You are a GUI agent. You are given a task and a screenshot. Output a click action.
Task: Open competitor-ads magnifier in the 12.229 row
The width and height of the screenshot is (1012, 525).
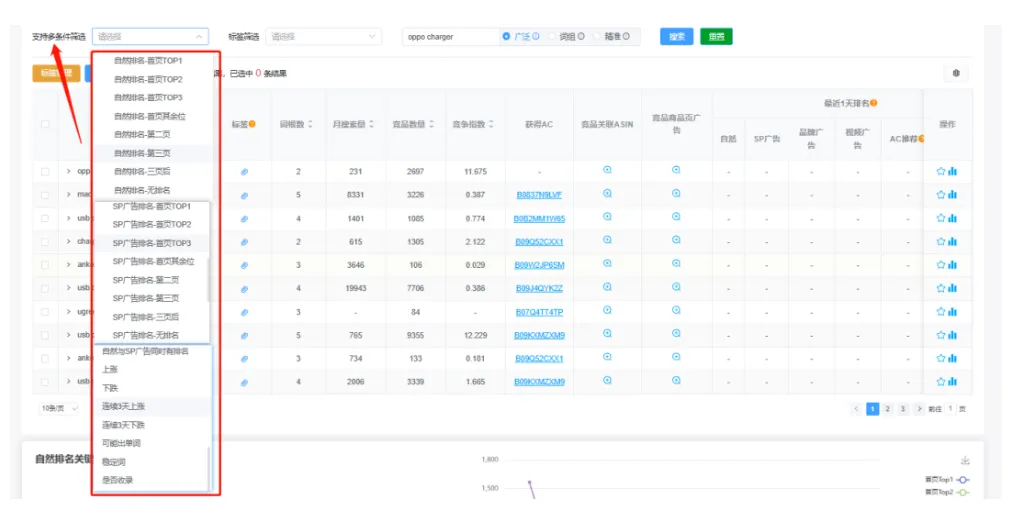(676, 333)
